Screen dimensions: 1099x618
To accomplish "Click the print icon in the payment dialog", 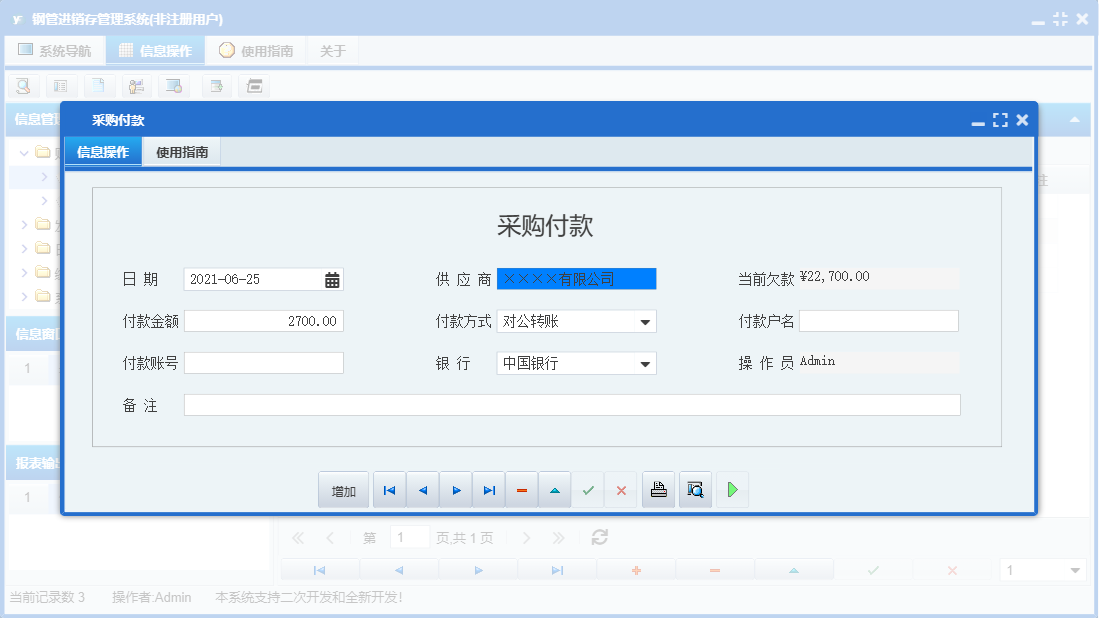I will tap(658, 489).
